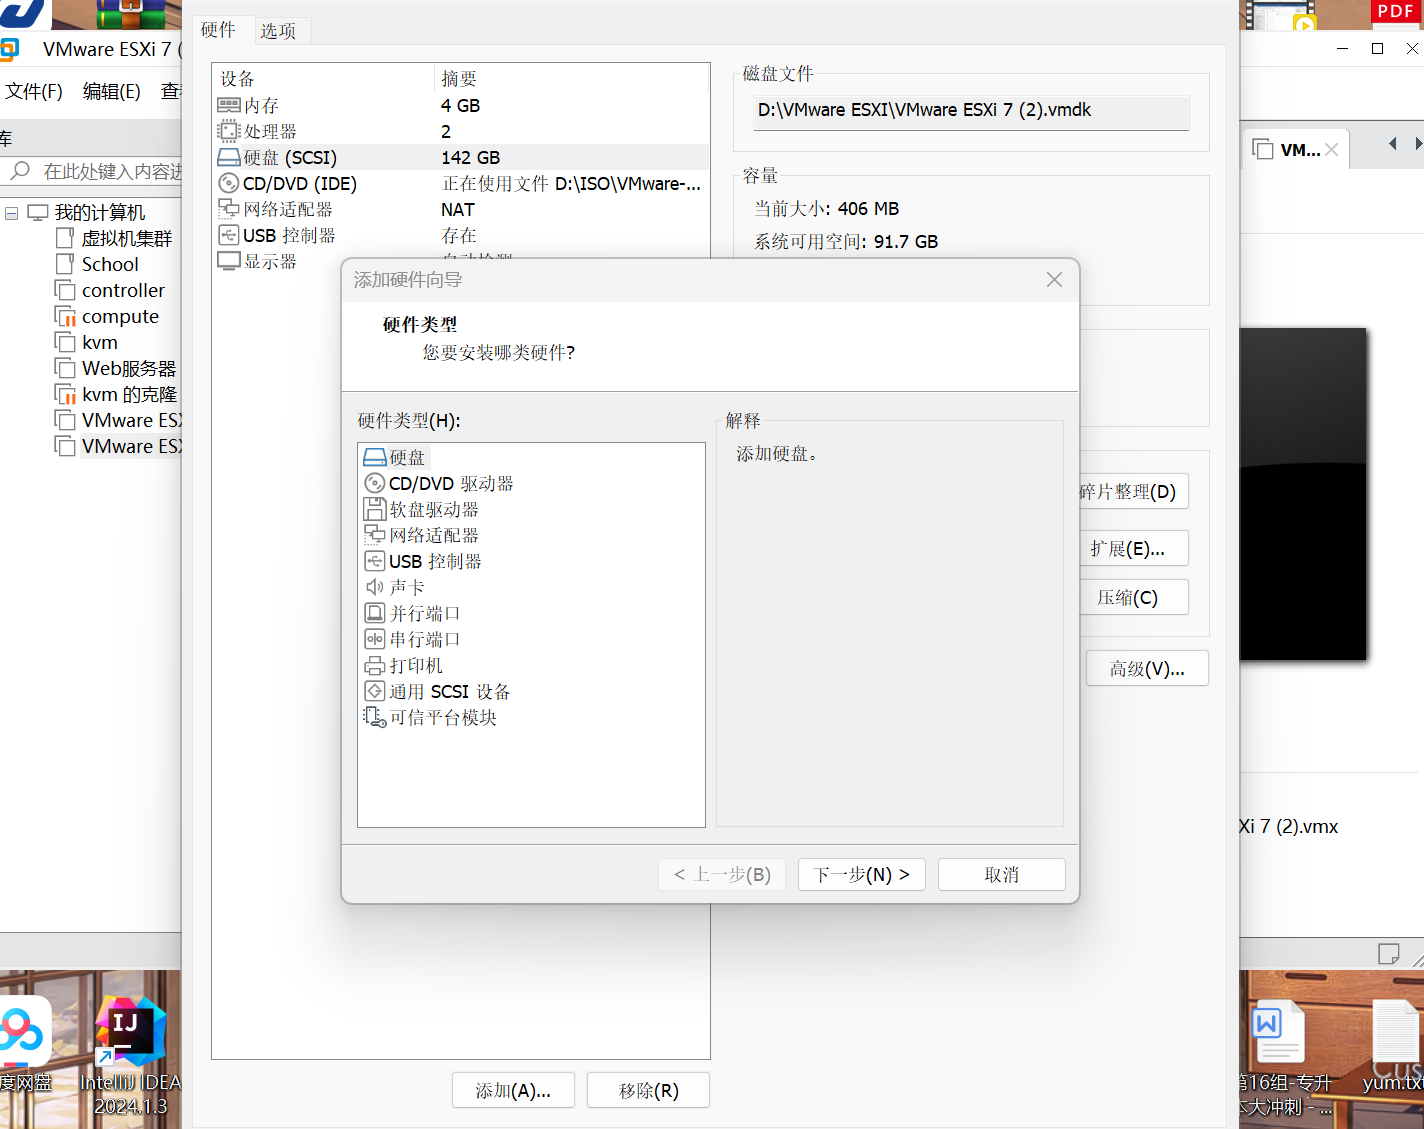Click 下一步(N) > button in wizard
Viewport: 1424px width, 1129px height.
pos(862,874)
